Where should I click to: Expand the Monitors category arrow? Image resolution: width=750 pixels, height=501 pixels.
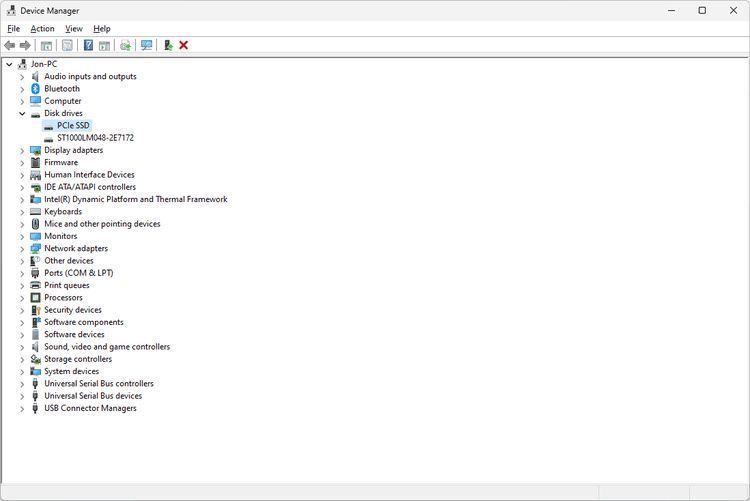22,236
